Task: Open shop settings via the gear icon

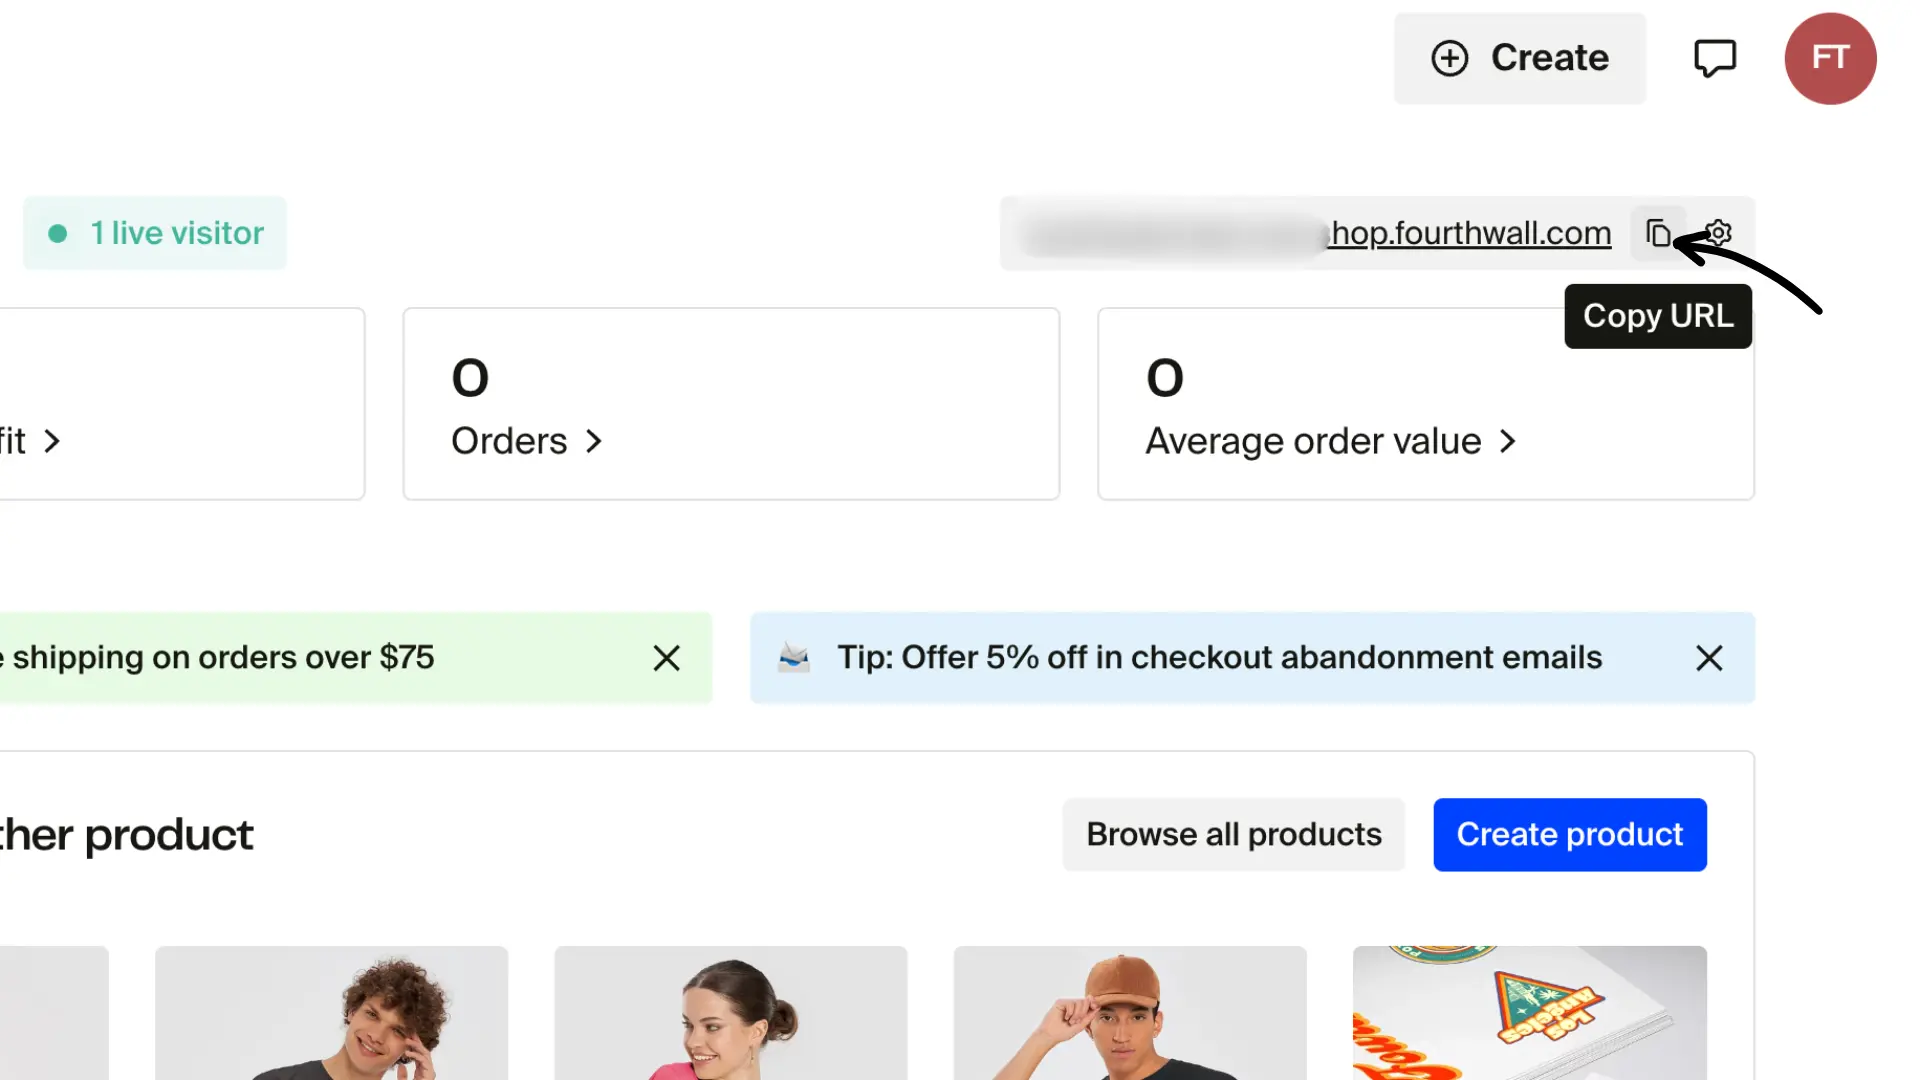Action: click(x=1716, y=232)
